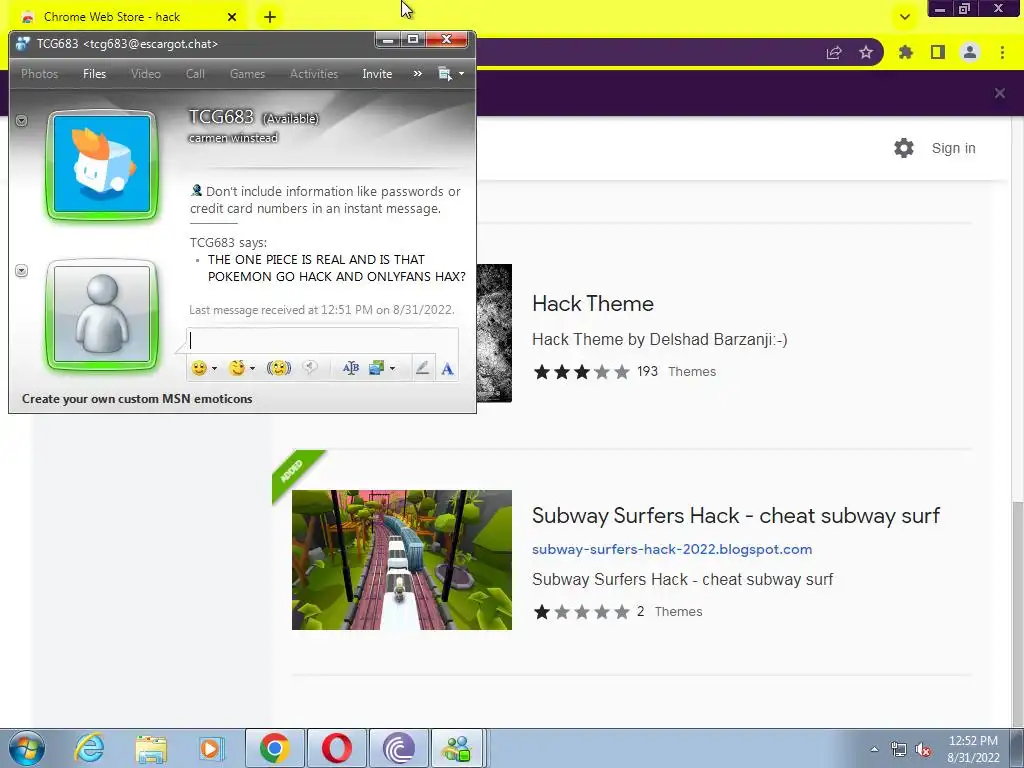Select Call in MSN chat toolbar
The image size is (1024, 768).
195,74
